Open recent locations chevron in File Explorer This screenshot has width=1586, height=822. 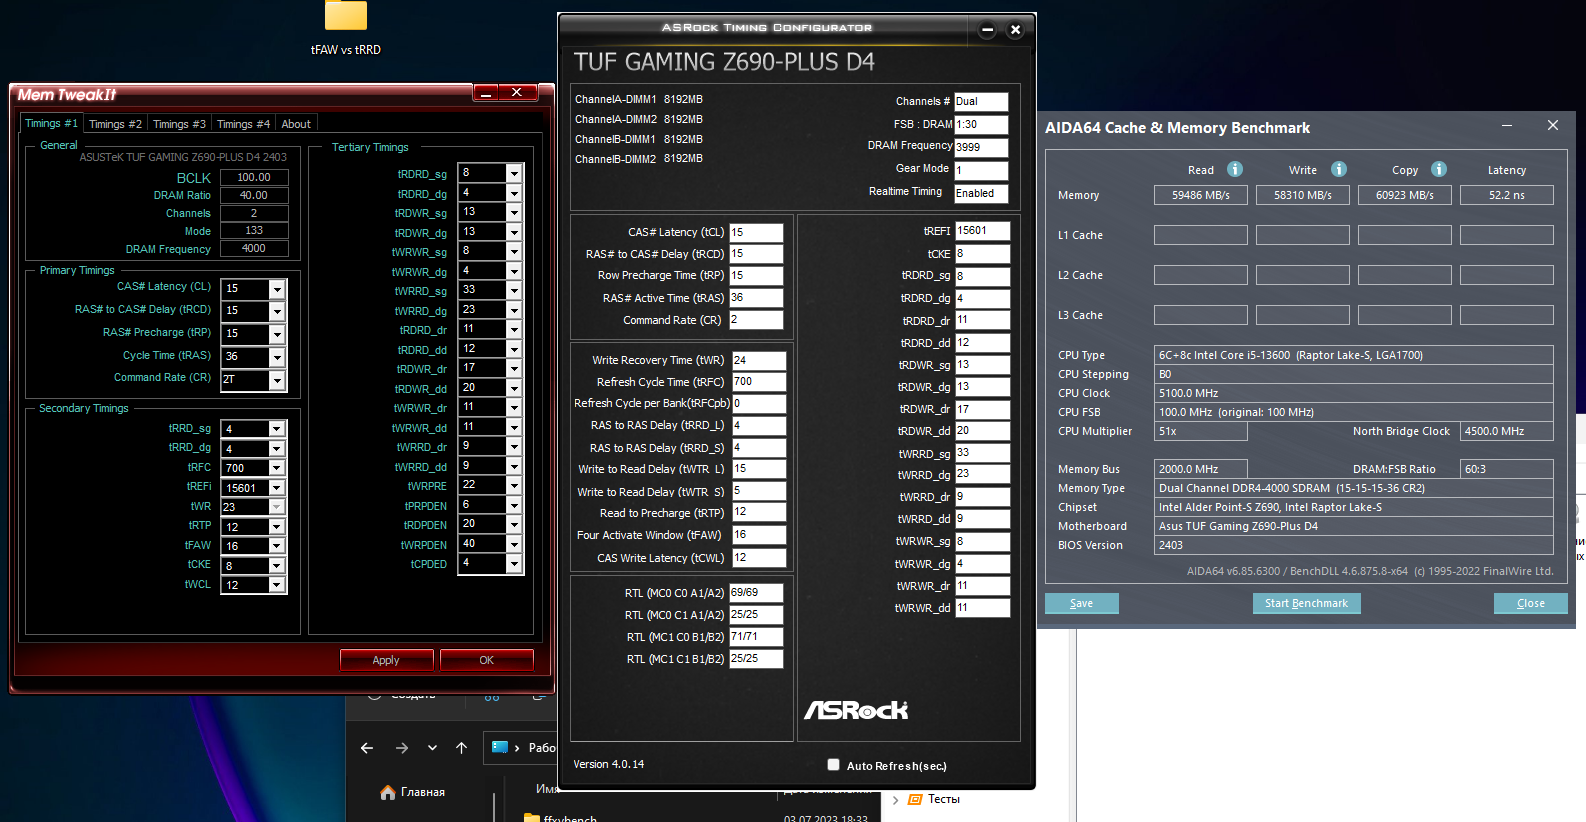tap(432, 748)
